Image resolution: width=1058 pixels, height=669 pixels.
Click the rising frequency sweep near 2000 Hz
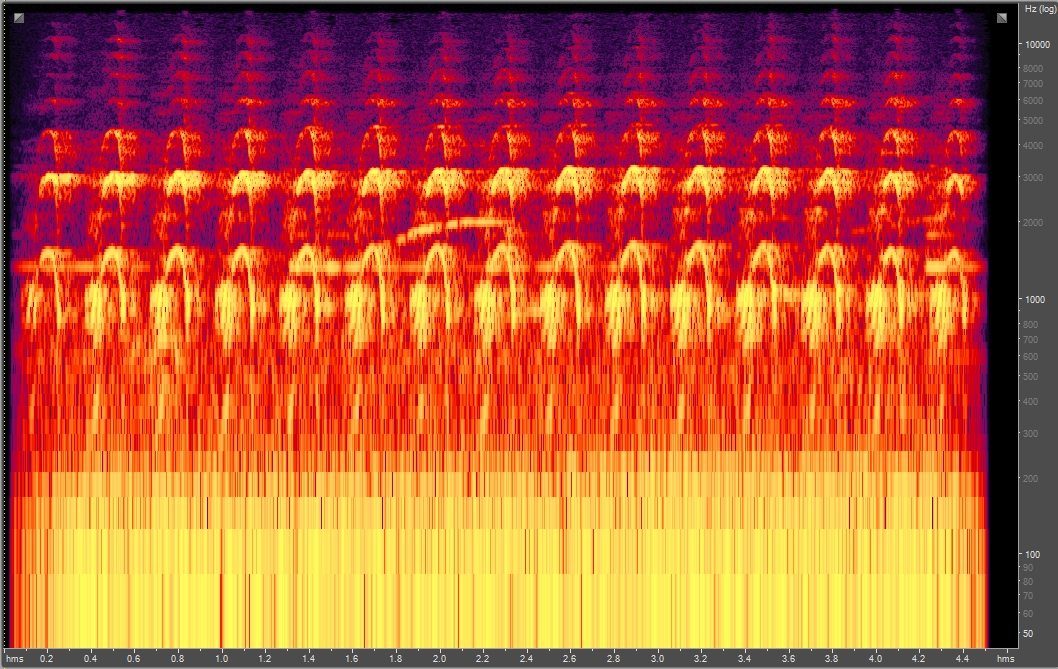(x=450, y=225)
